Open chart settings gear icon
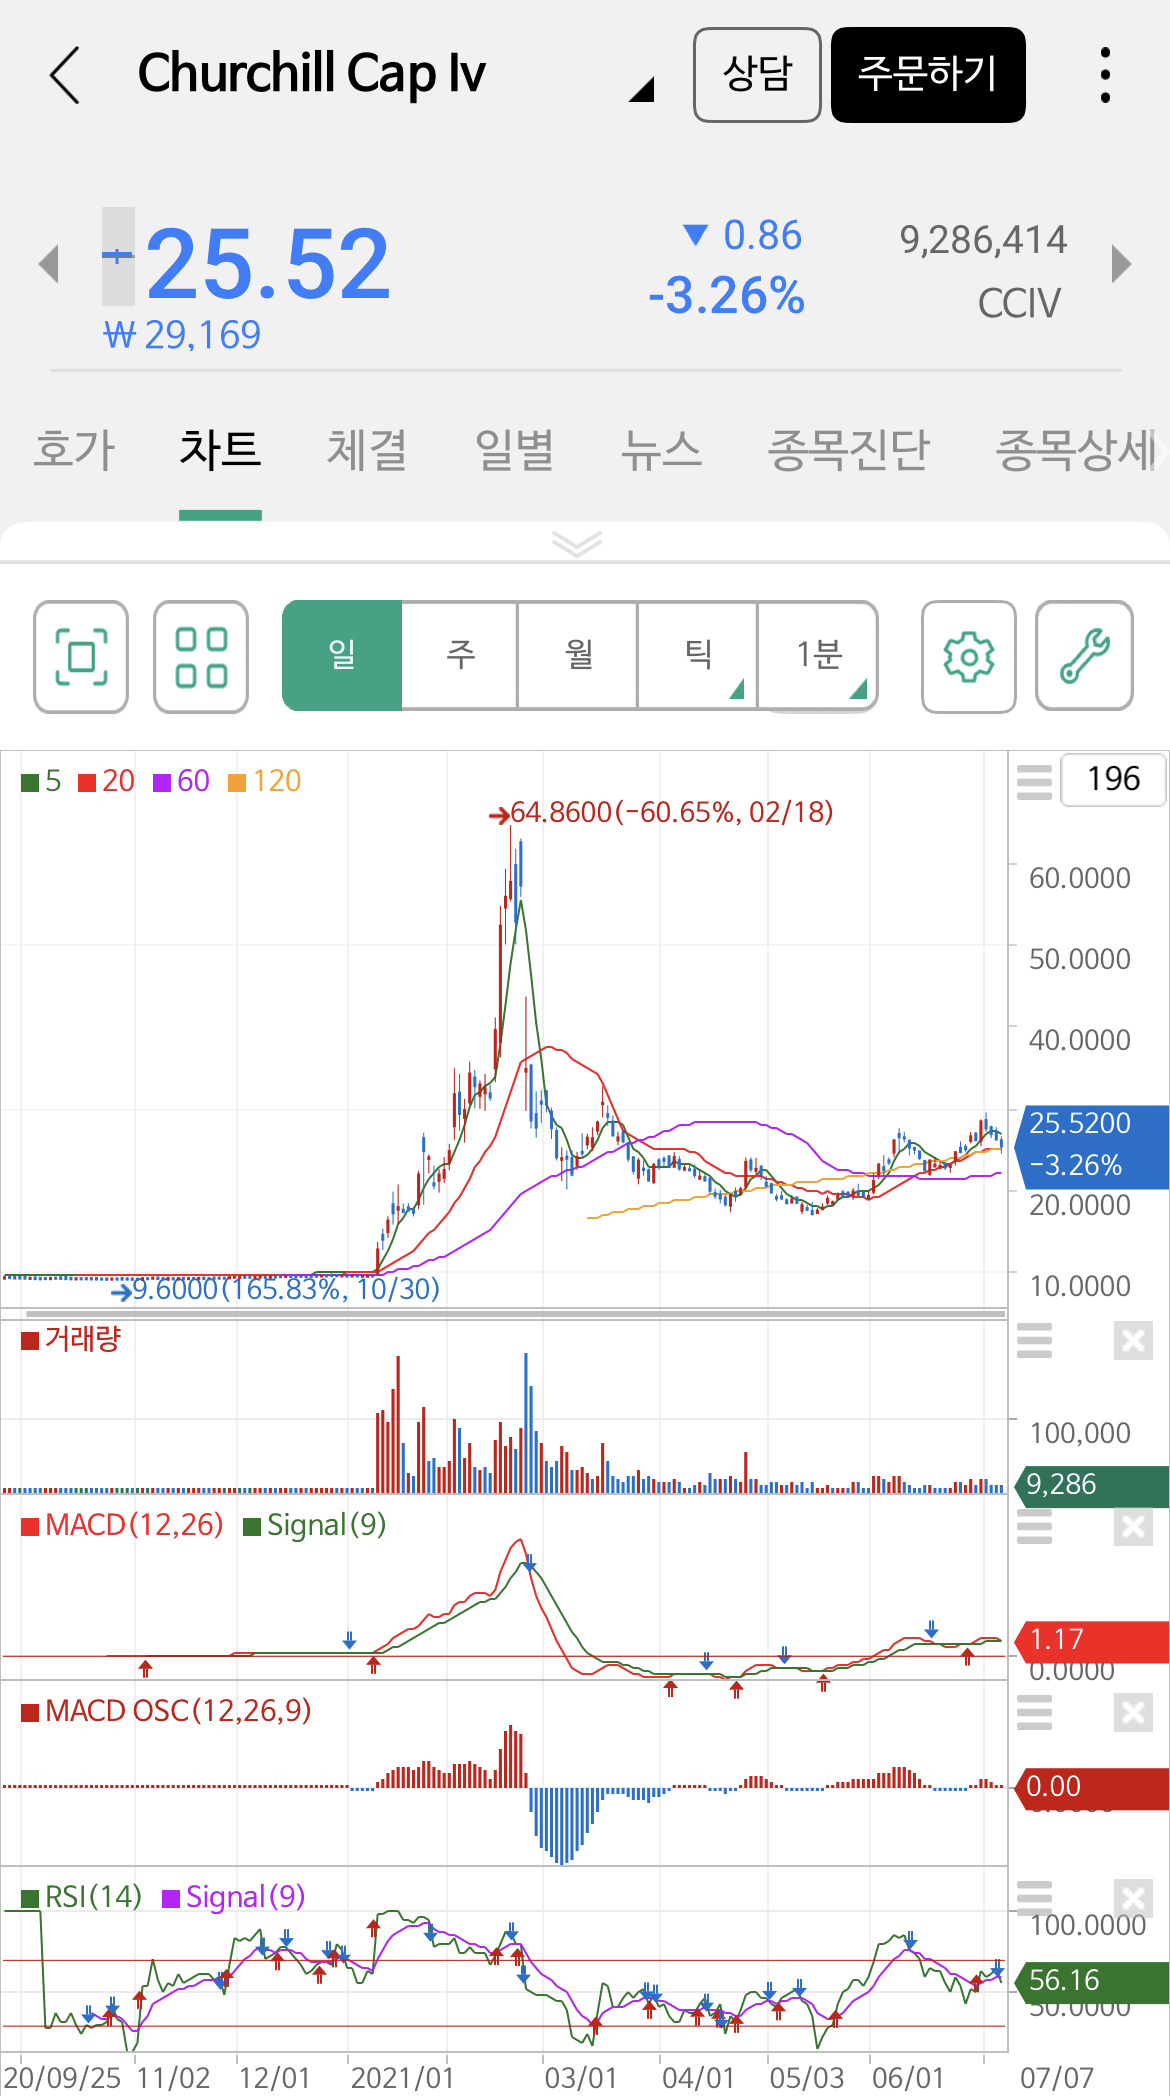The height and width of the screenshot is (2096, 1170). coord(969,657)
